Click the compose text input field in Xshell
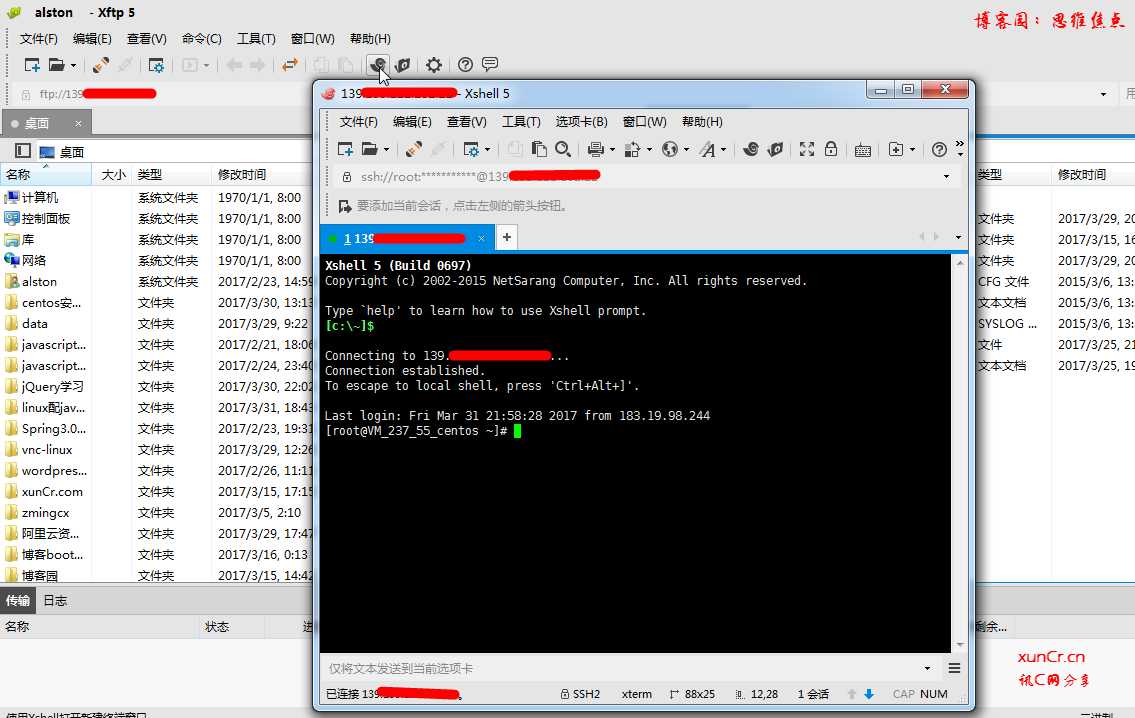This screenshot has height=718, width=1135. coord(621,668)
